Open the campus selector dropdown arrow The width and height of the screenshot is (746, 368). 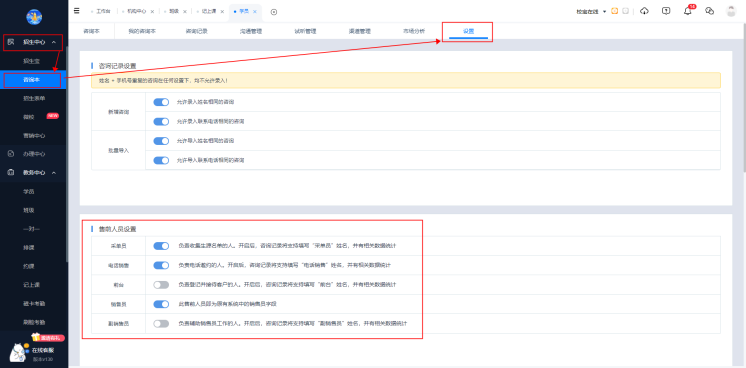click(x=604, y=11)
